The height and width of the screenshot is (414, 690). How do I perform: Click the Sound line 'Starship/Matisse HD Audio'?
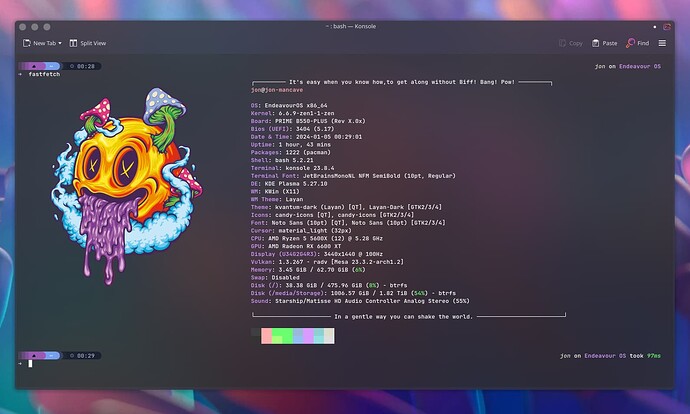click(x=360, y=301)
